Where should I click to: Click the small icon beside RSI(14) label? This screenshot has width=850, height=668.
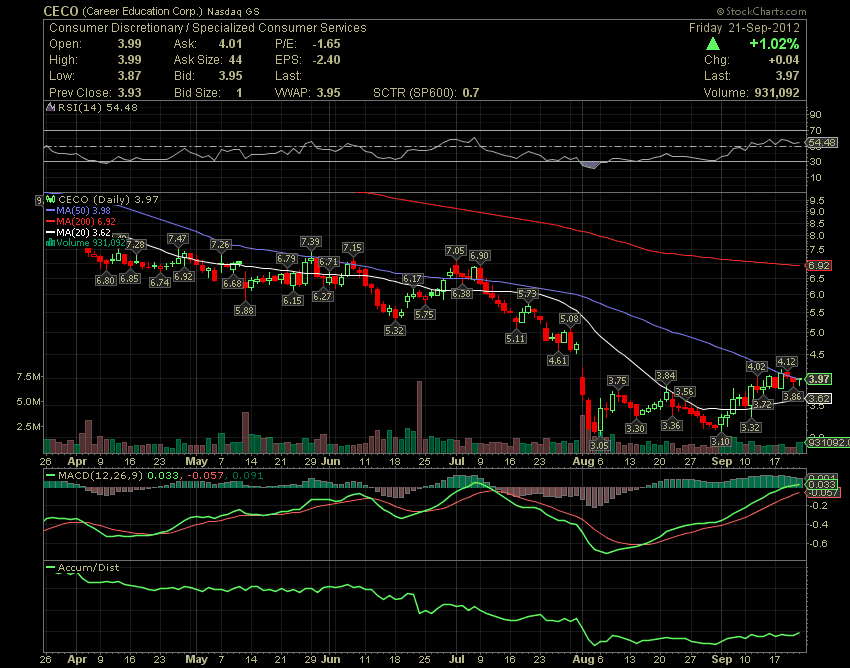pyautogui.click(x=50, y=107)
